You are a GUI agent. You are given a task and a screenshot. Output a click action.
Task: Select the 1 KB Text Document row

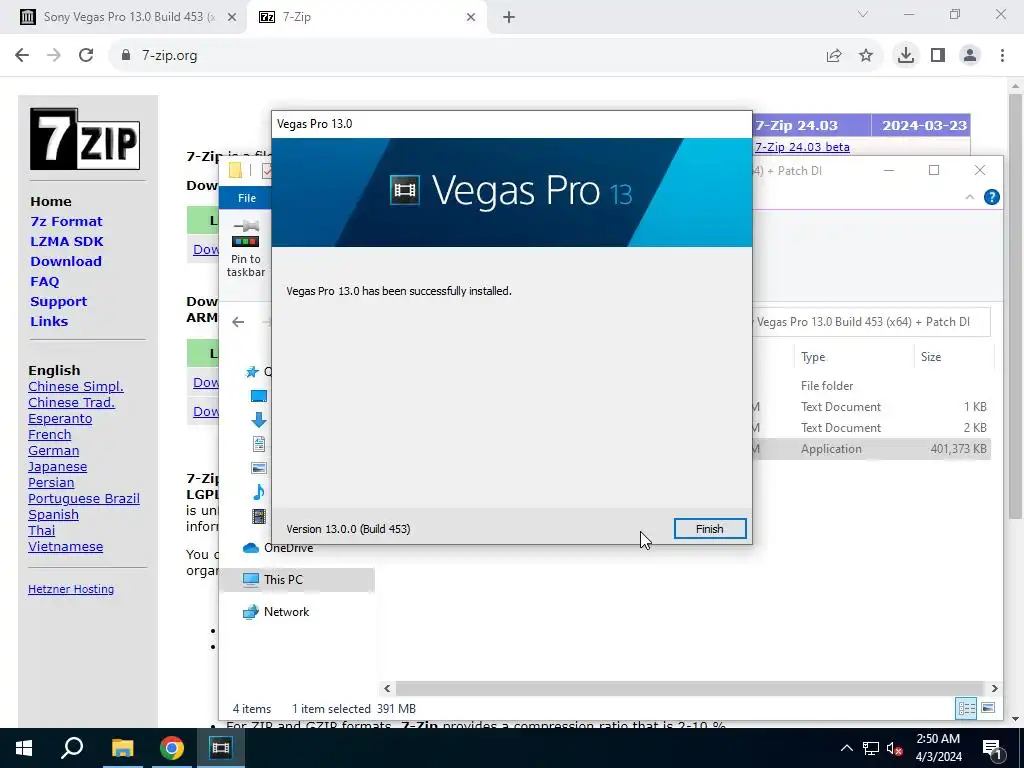coord(871,407)
